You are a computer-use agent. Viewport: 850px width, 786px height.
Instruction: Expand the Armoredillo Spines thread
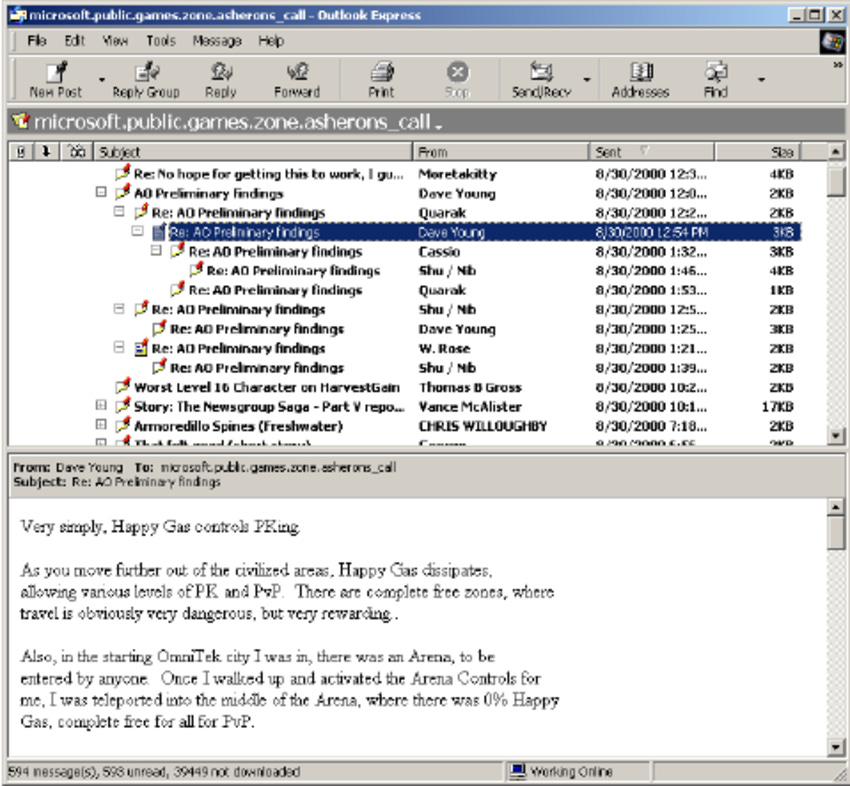(101, 424)
